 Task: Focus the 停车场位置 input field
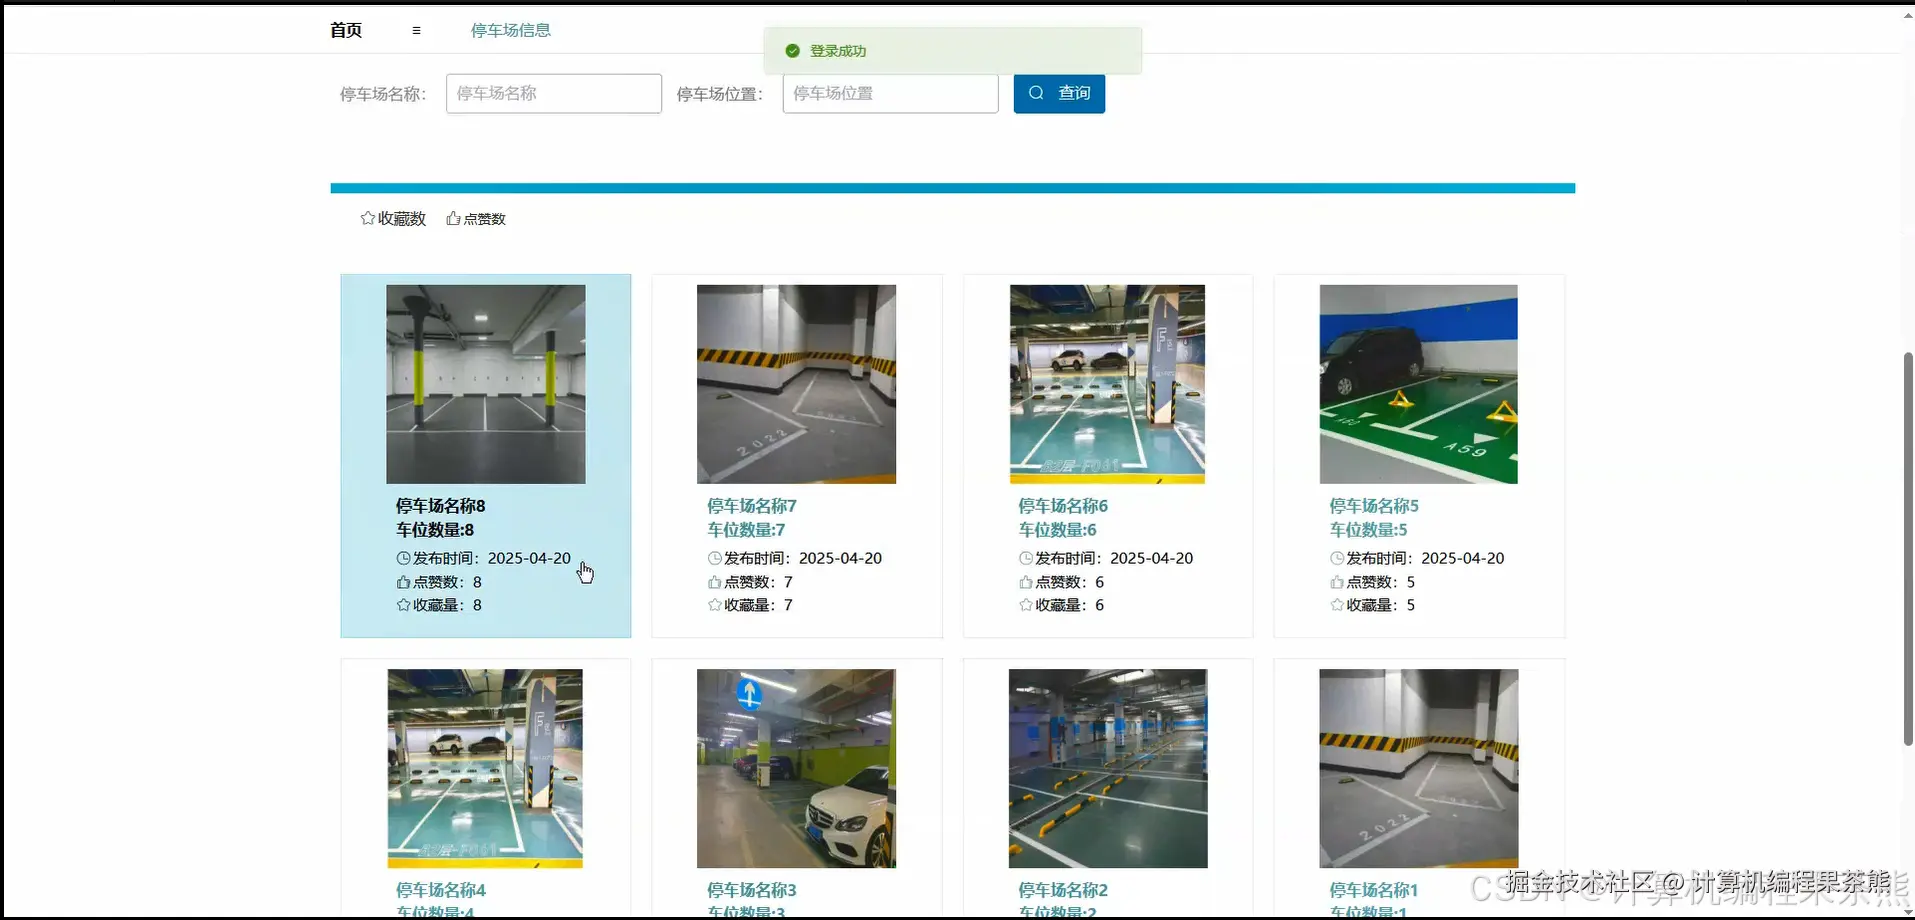pyautogui.click(x=890, y=93)
